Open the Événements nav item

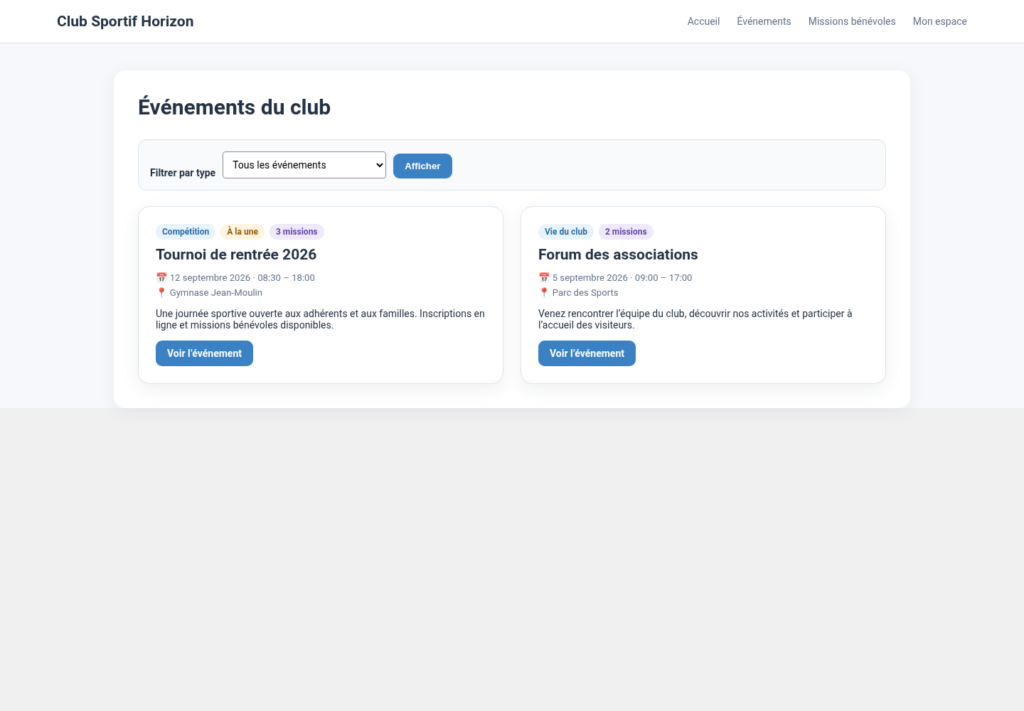coord(763,22)
